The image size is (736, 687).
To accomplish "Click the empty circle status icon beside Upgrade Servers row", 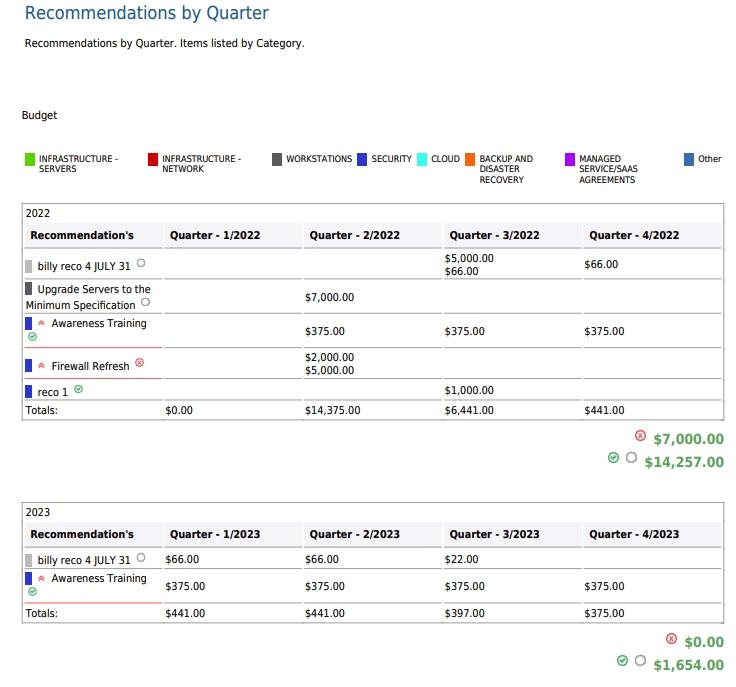I will click(x=146, y=302).
